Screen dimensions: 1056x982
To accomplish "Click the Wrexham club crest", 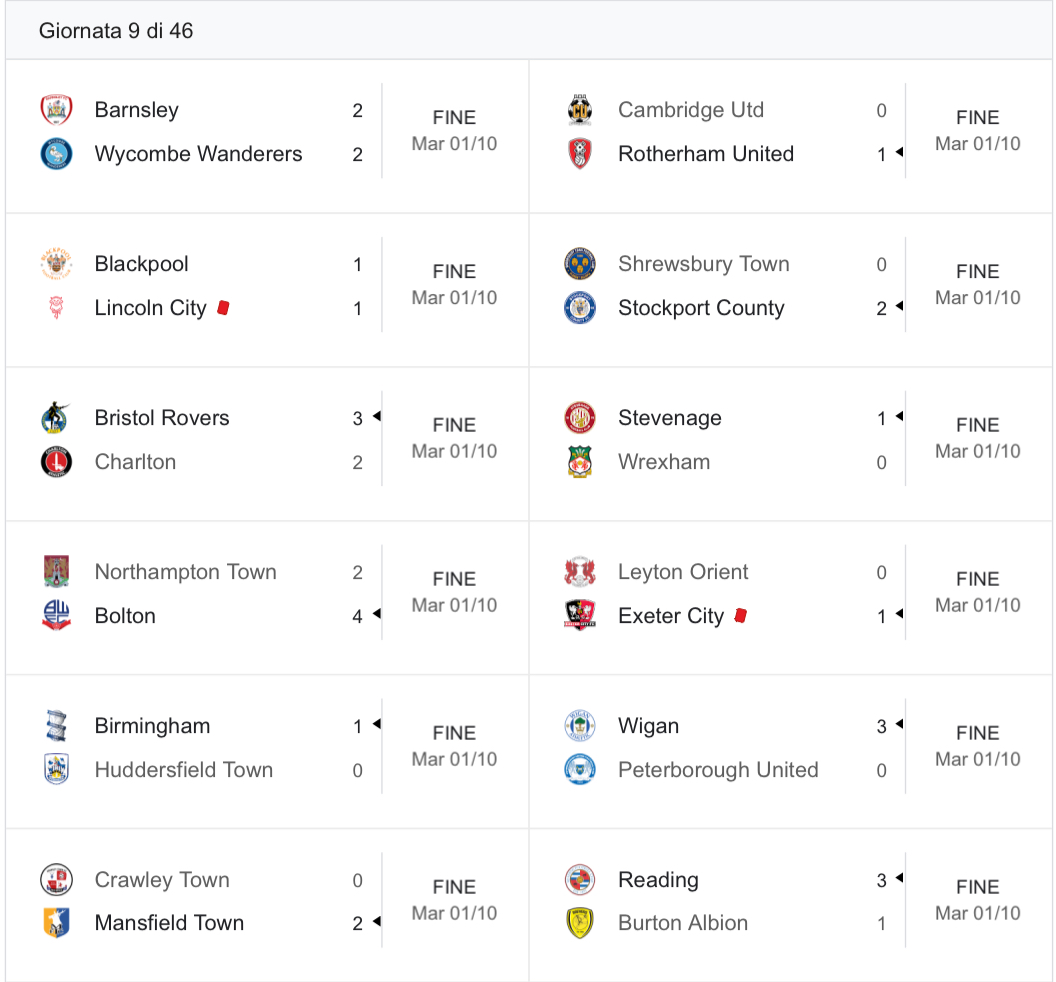I will tap(580, 461).
